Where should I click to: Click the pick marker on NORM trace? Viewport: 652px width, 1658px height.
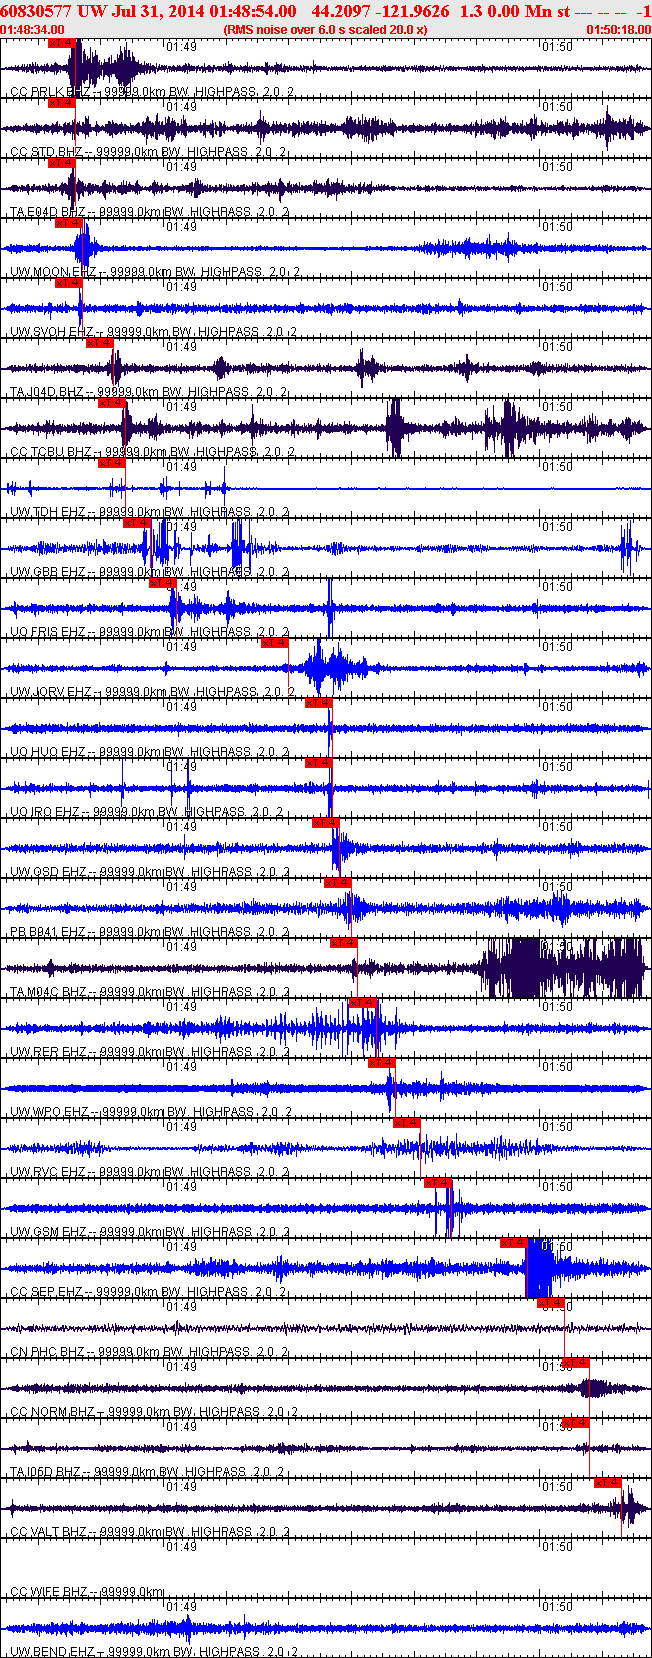pos(575,1363)
